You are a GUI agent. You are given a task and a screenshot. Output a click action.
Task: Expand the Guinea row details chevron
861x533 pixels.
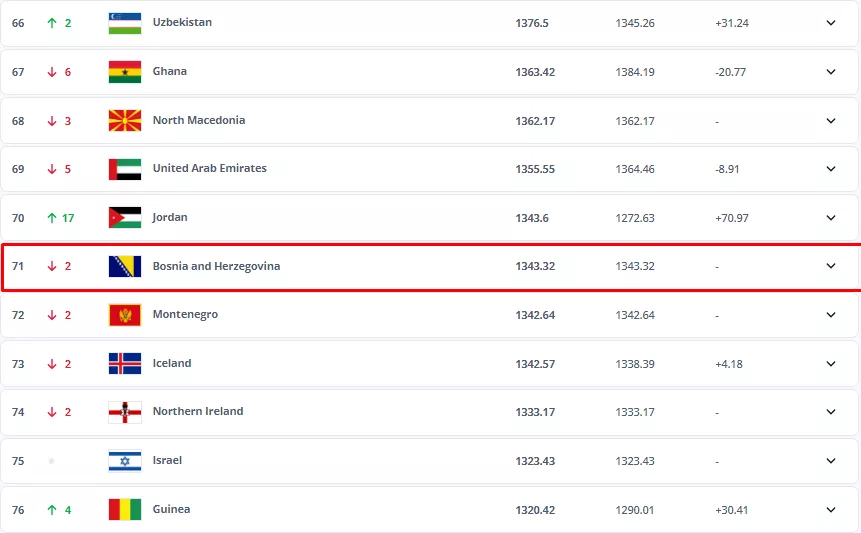[830, 510]
